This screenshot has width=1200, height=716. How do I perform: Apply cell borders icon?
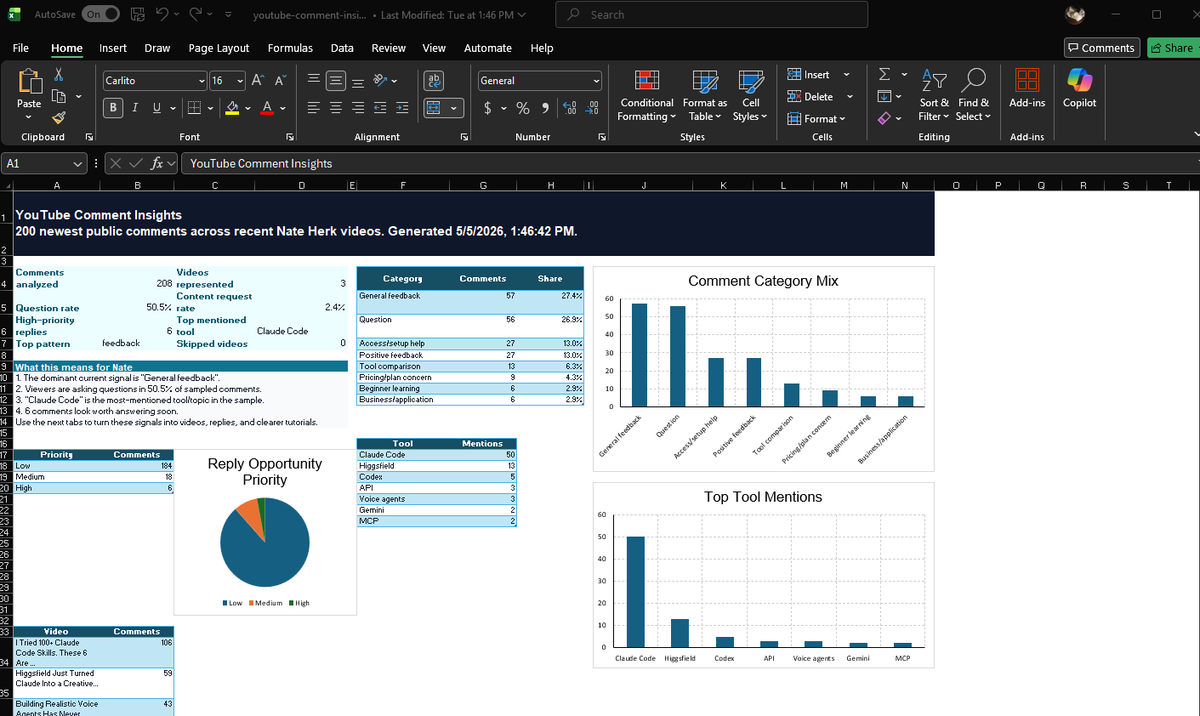(x=194, y=108)
